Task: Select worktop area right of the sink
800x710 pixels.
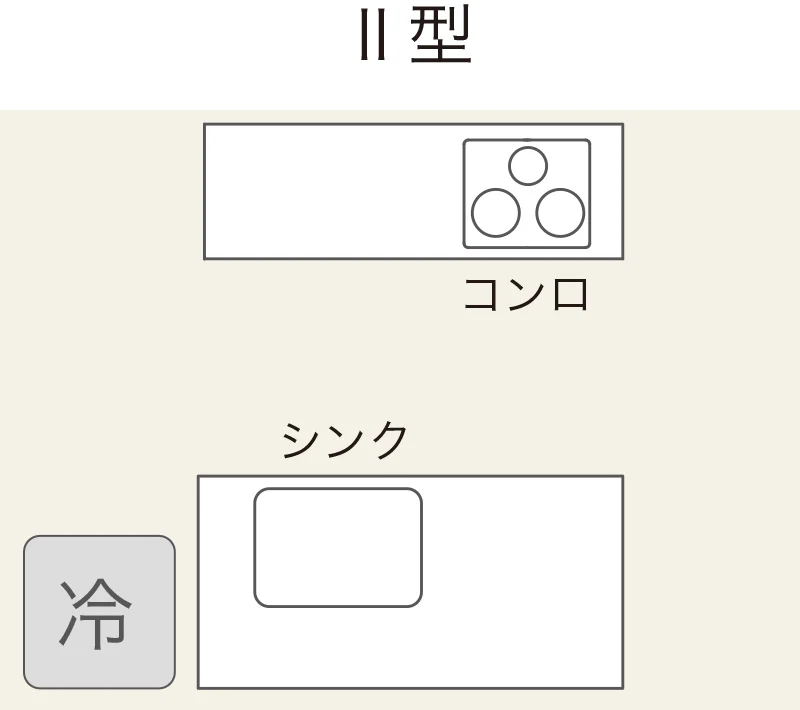Action: [x=521, y=581]
